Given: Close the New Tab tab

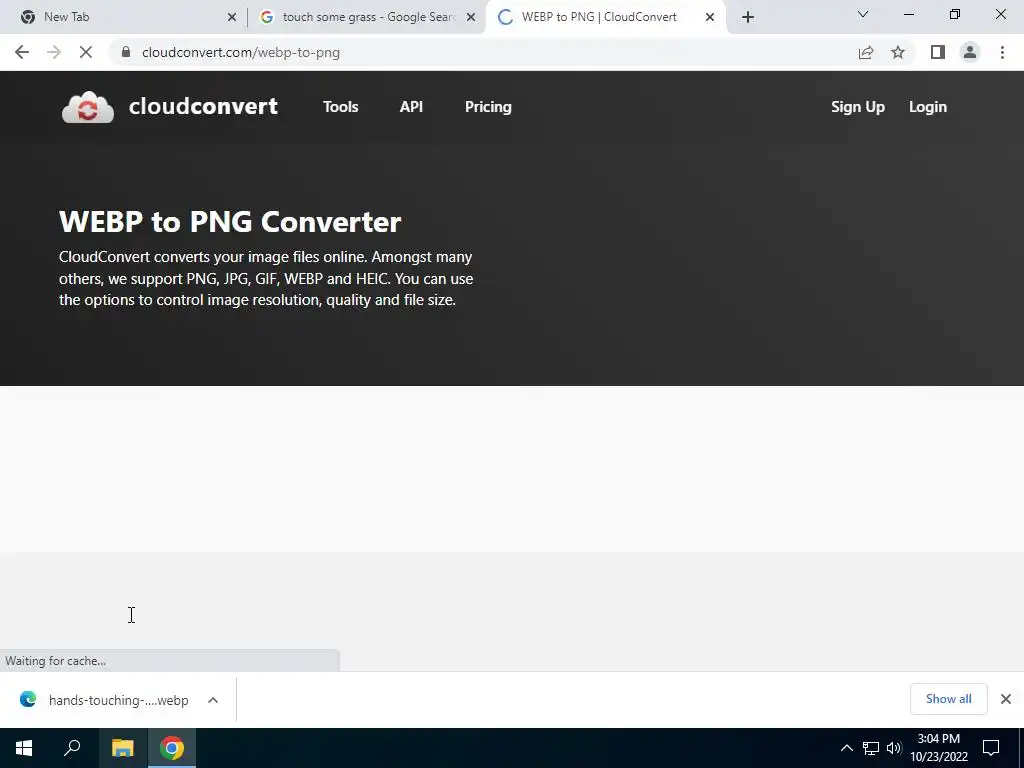Looking at the screenshot, I should tap(231, 17).
